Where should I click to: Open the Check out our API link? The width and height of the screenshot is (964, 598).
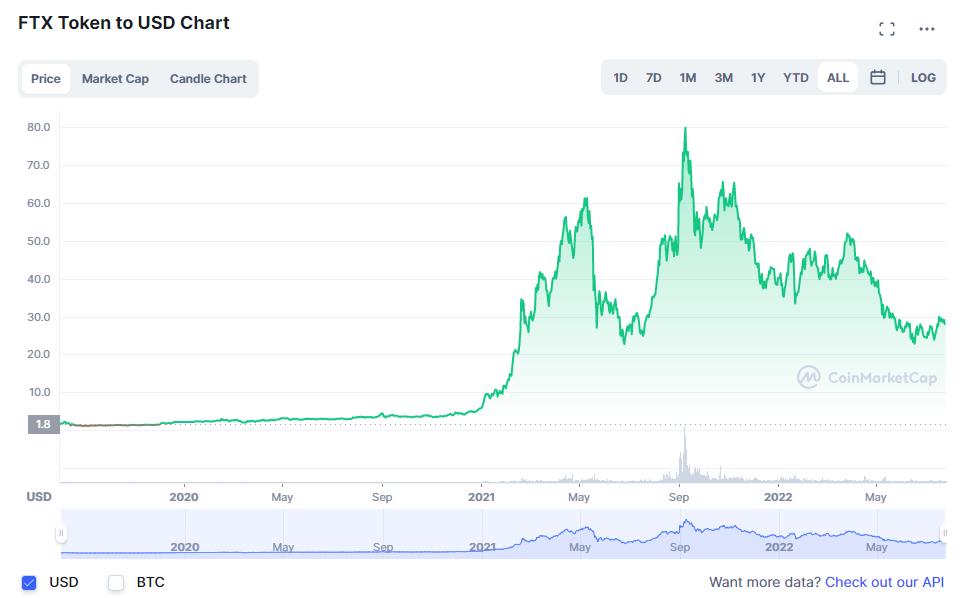click(884, 582)
